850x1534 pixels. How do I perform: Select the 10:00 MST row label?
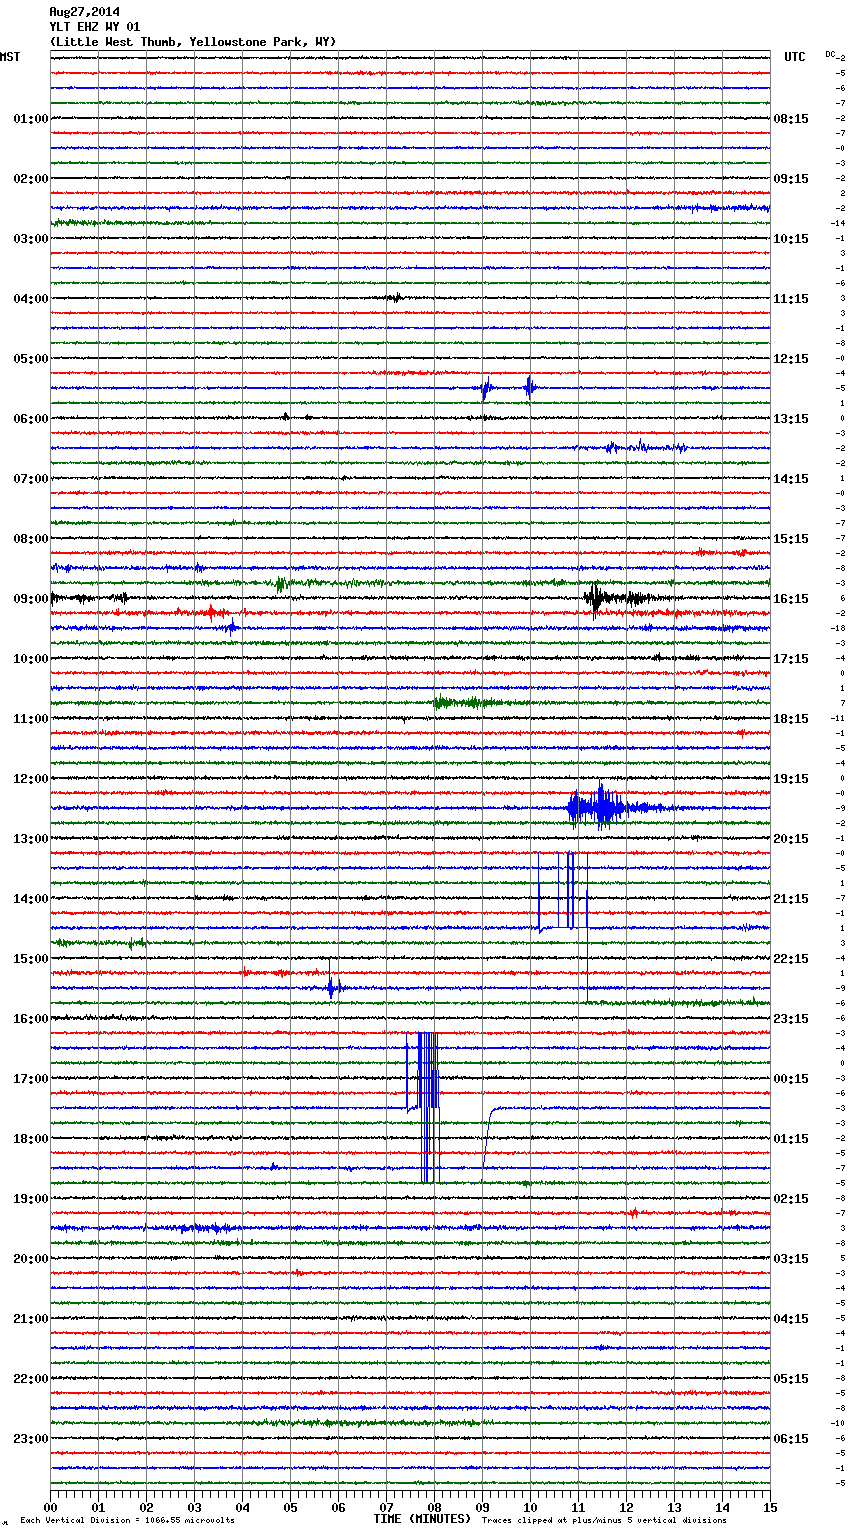30,659
